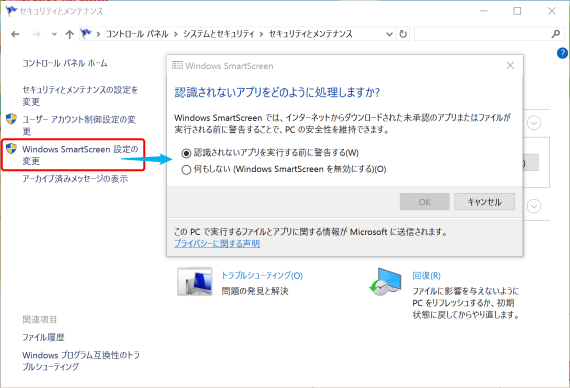Open the address bar history dropdown
This screenshot has width=570, height=388.
tap(389, 34)
